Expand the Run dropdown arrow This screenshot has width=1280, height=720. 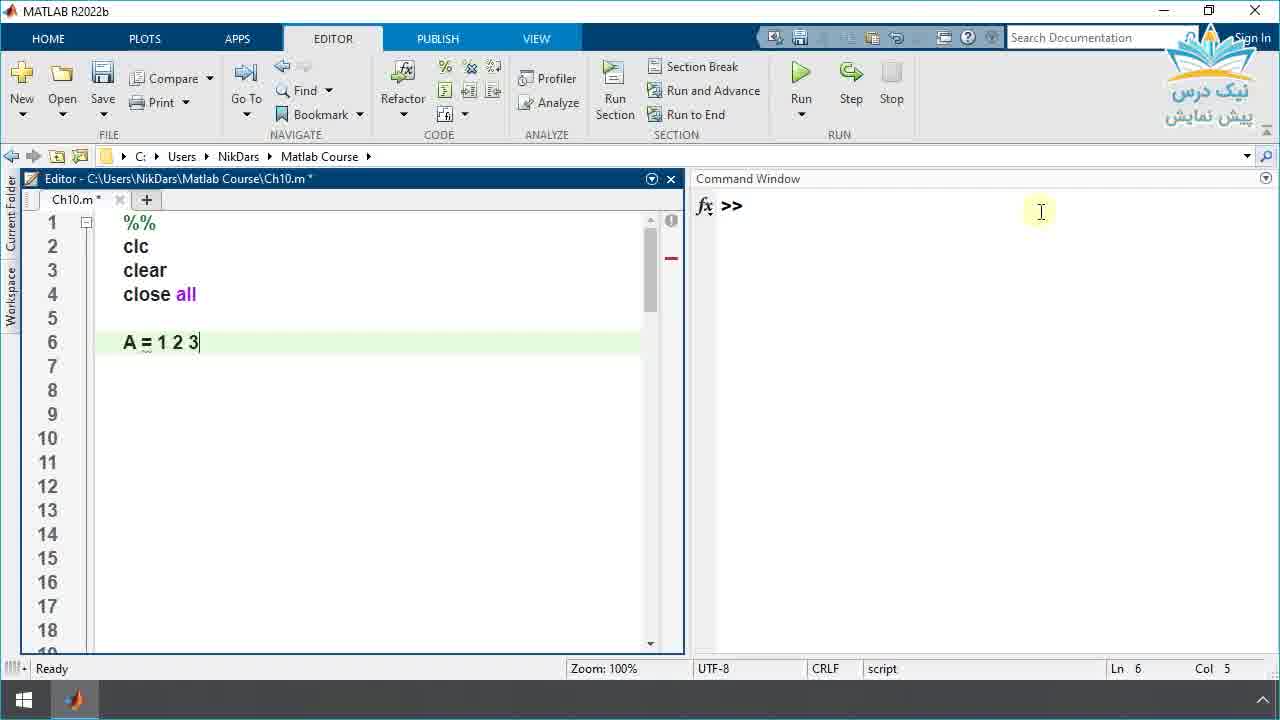(x=801, y=114)
